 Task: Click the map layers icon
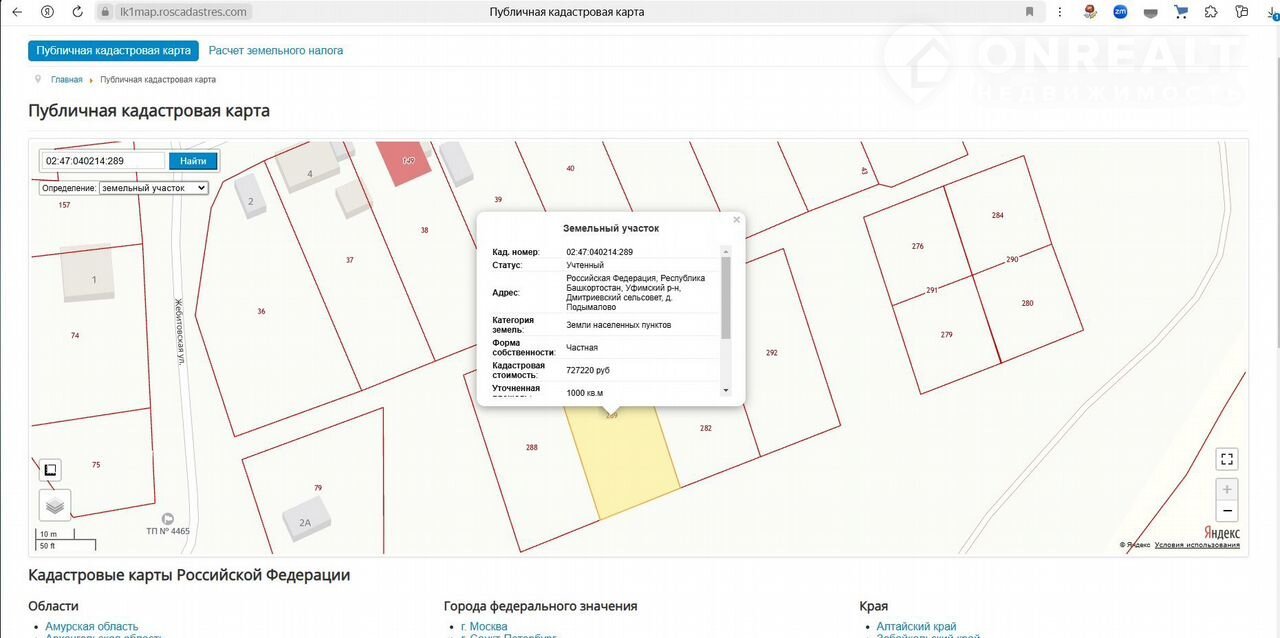tap(55, 506)
